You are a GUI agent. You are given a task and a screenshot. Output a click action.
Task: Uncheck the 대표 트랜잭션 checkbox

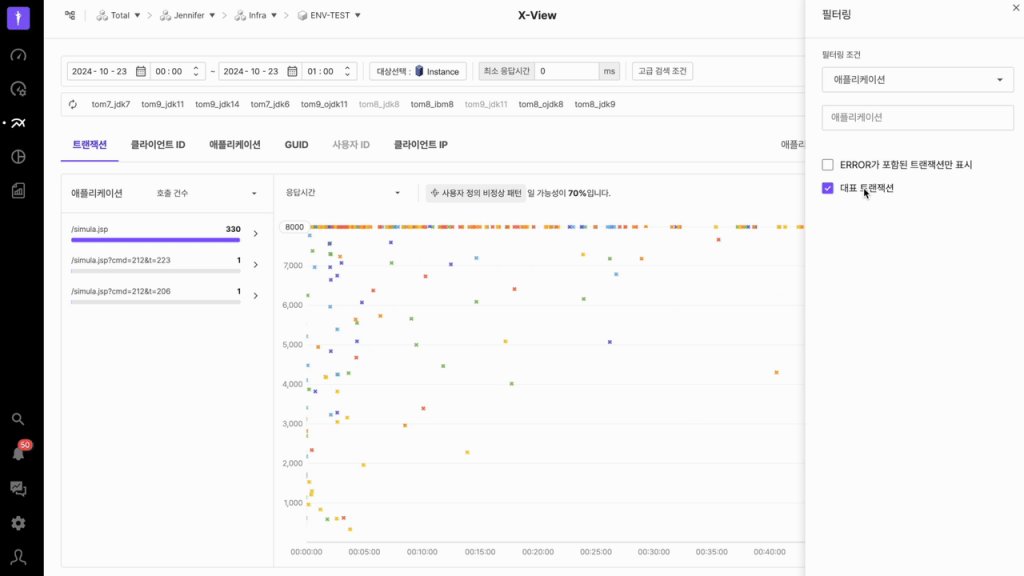(x=828, y=188)
